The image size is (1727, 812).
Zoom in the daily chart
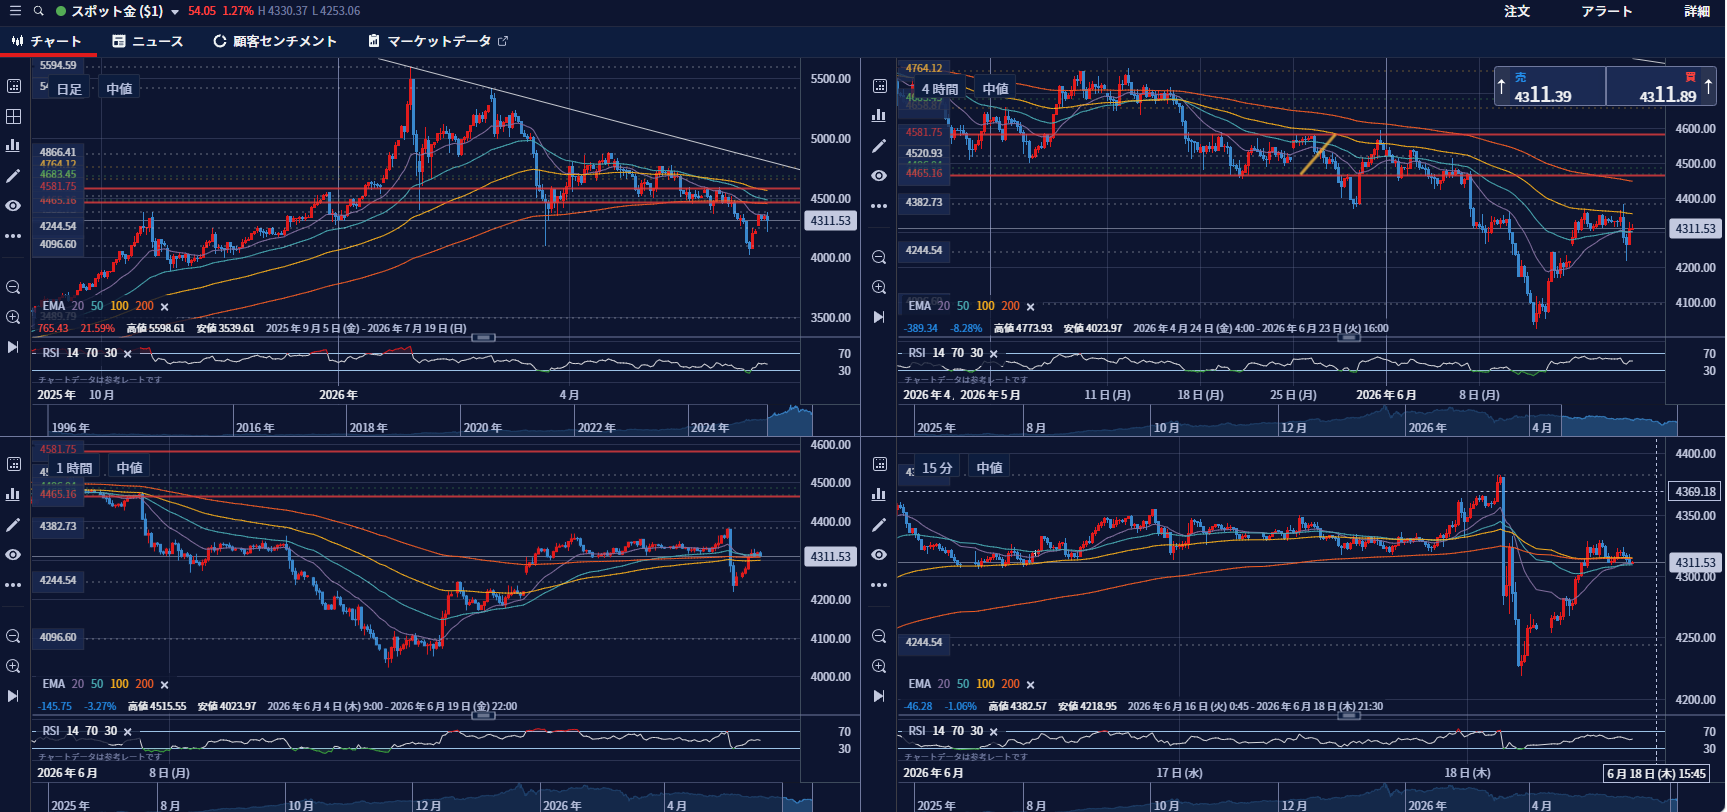(x=13, y=317)
